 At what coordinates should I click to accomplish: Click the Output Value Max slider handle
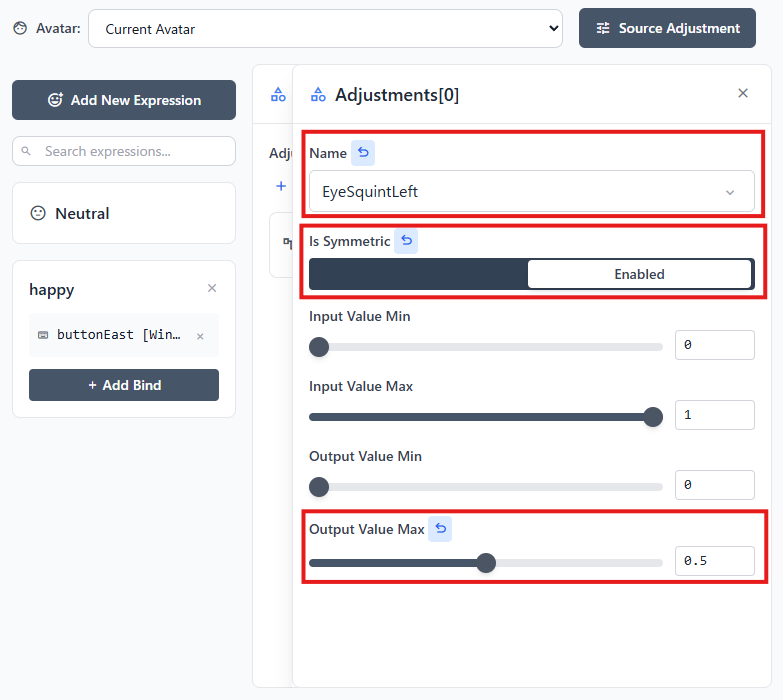486,563
